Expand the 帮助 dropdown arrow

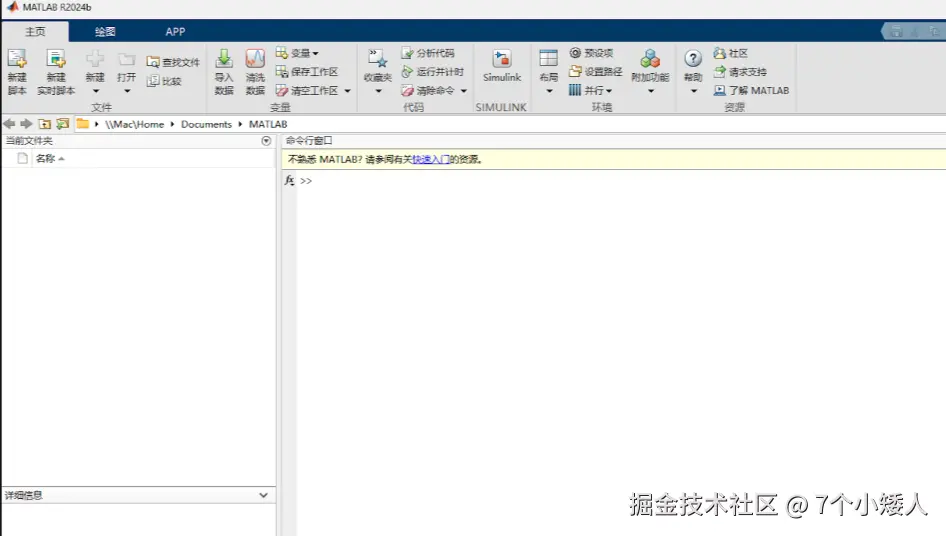pos(694,91)
